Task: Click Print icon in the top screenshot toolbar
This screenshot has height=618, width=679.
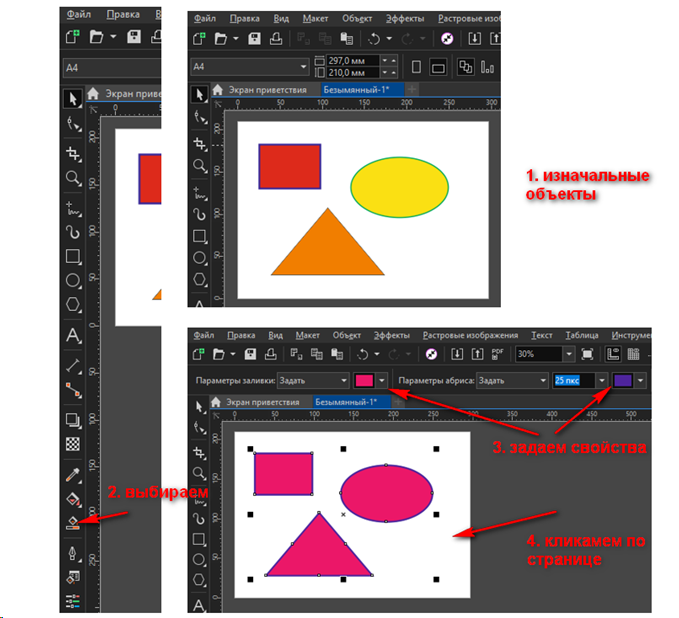Action: coord(275,39)
